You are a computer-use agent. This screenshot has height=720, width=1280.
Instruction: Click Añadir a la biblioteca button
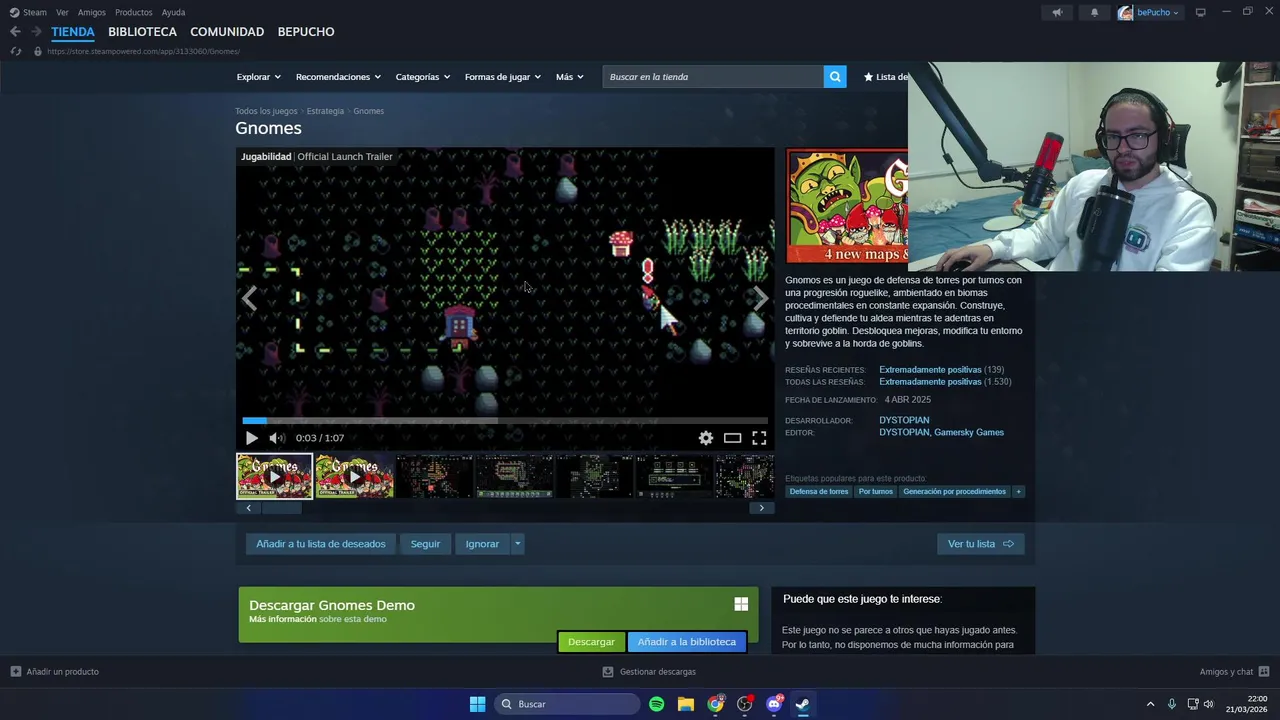pyautogui.click(x=686, y=642)
